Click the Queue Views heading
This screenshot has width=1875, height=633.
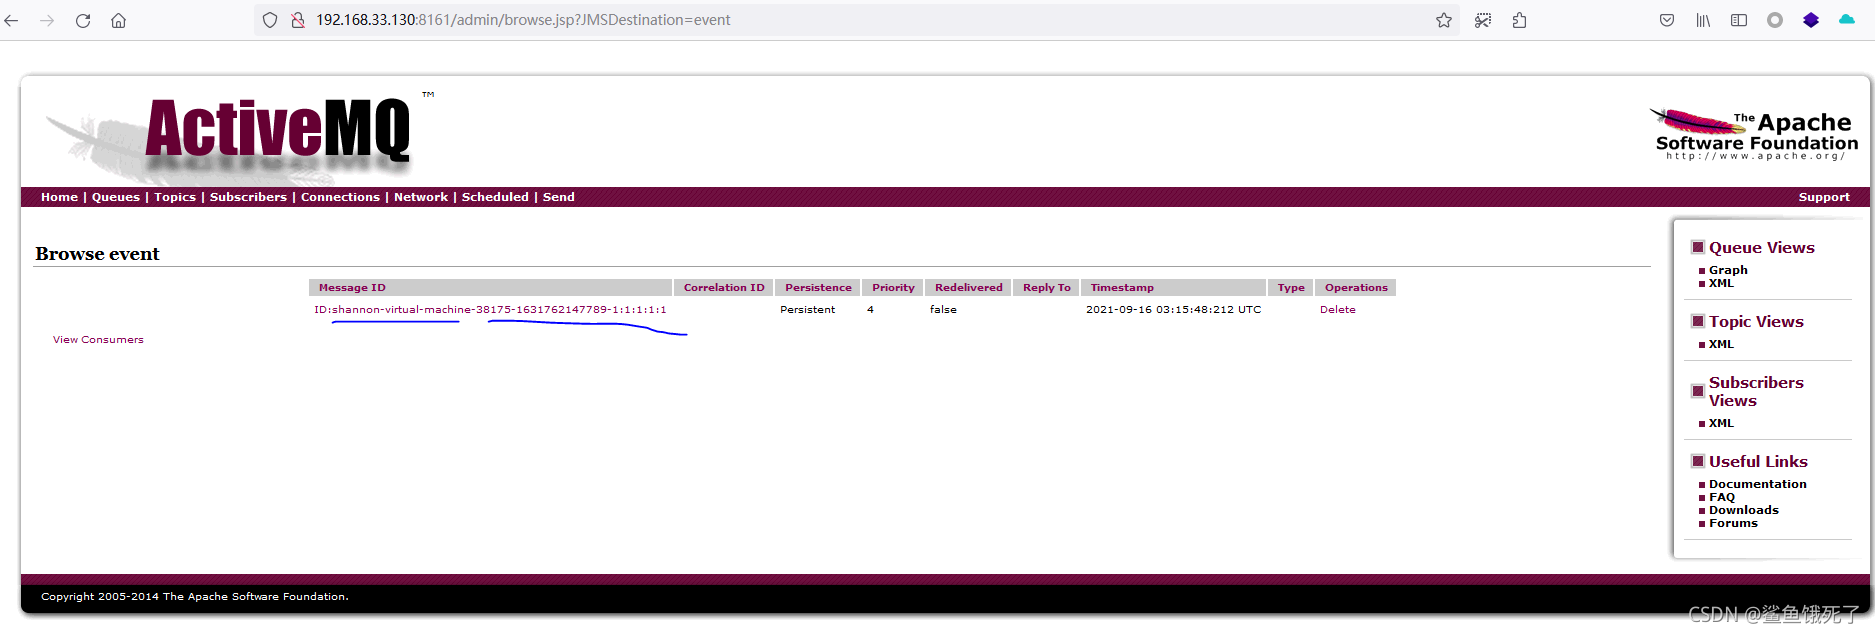1761,248
